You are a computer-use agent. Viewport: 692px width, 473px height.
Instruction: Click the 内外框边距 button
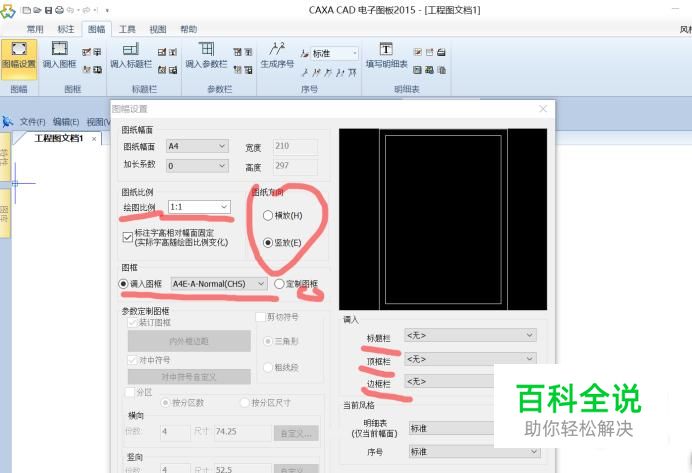click(x=189, y=341)
